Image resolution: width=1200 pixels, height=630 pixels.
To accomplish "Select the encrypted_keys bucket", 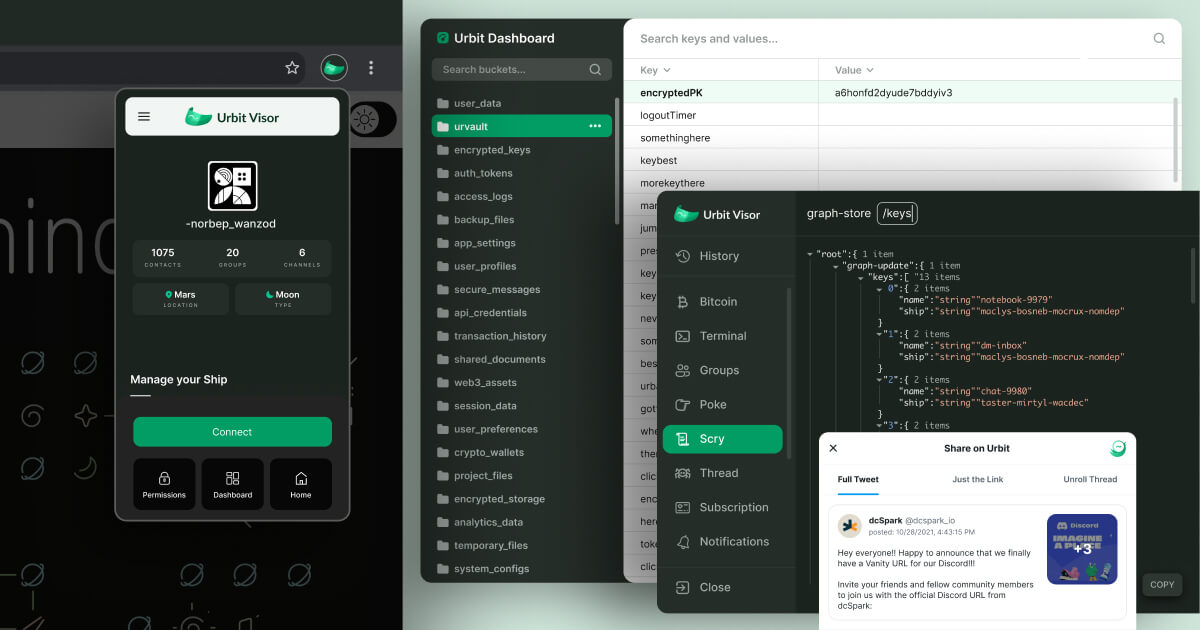I will click(x=521, y=150).
